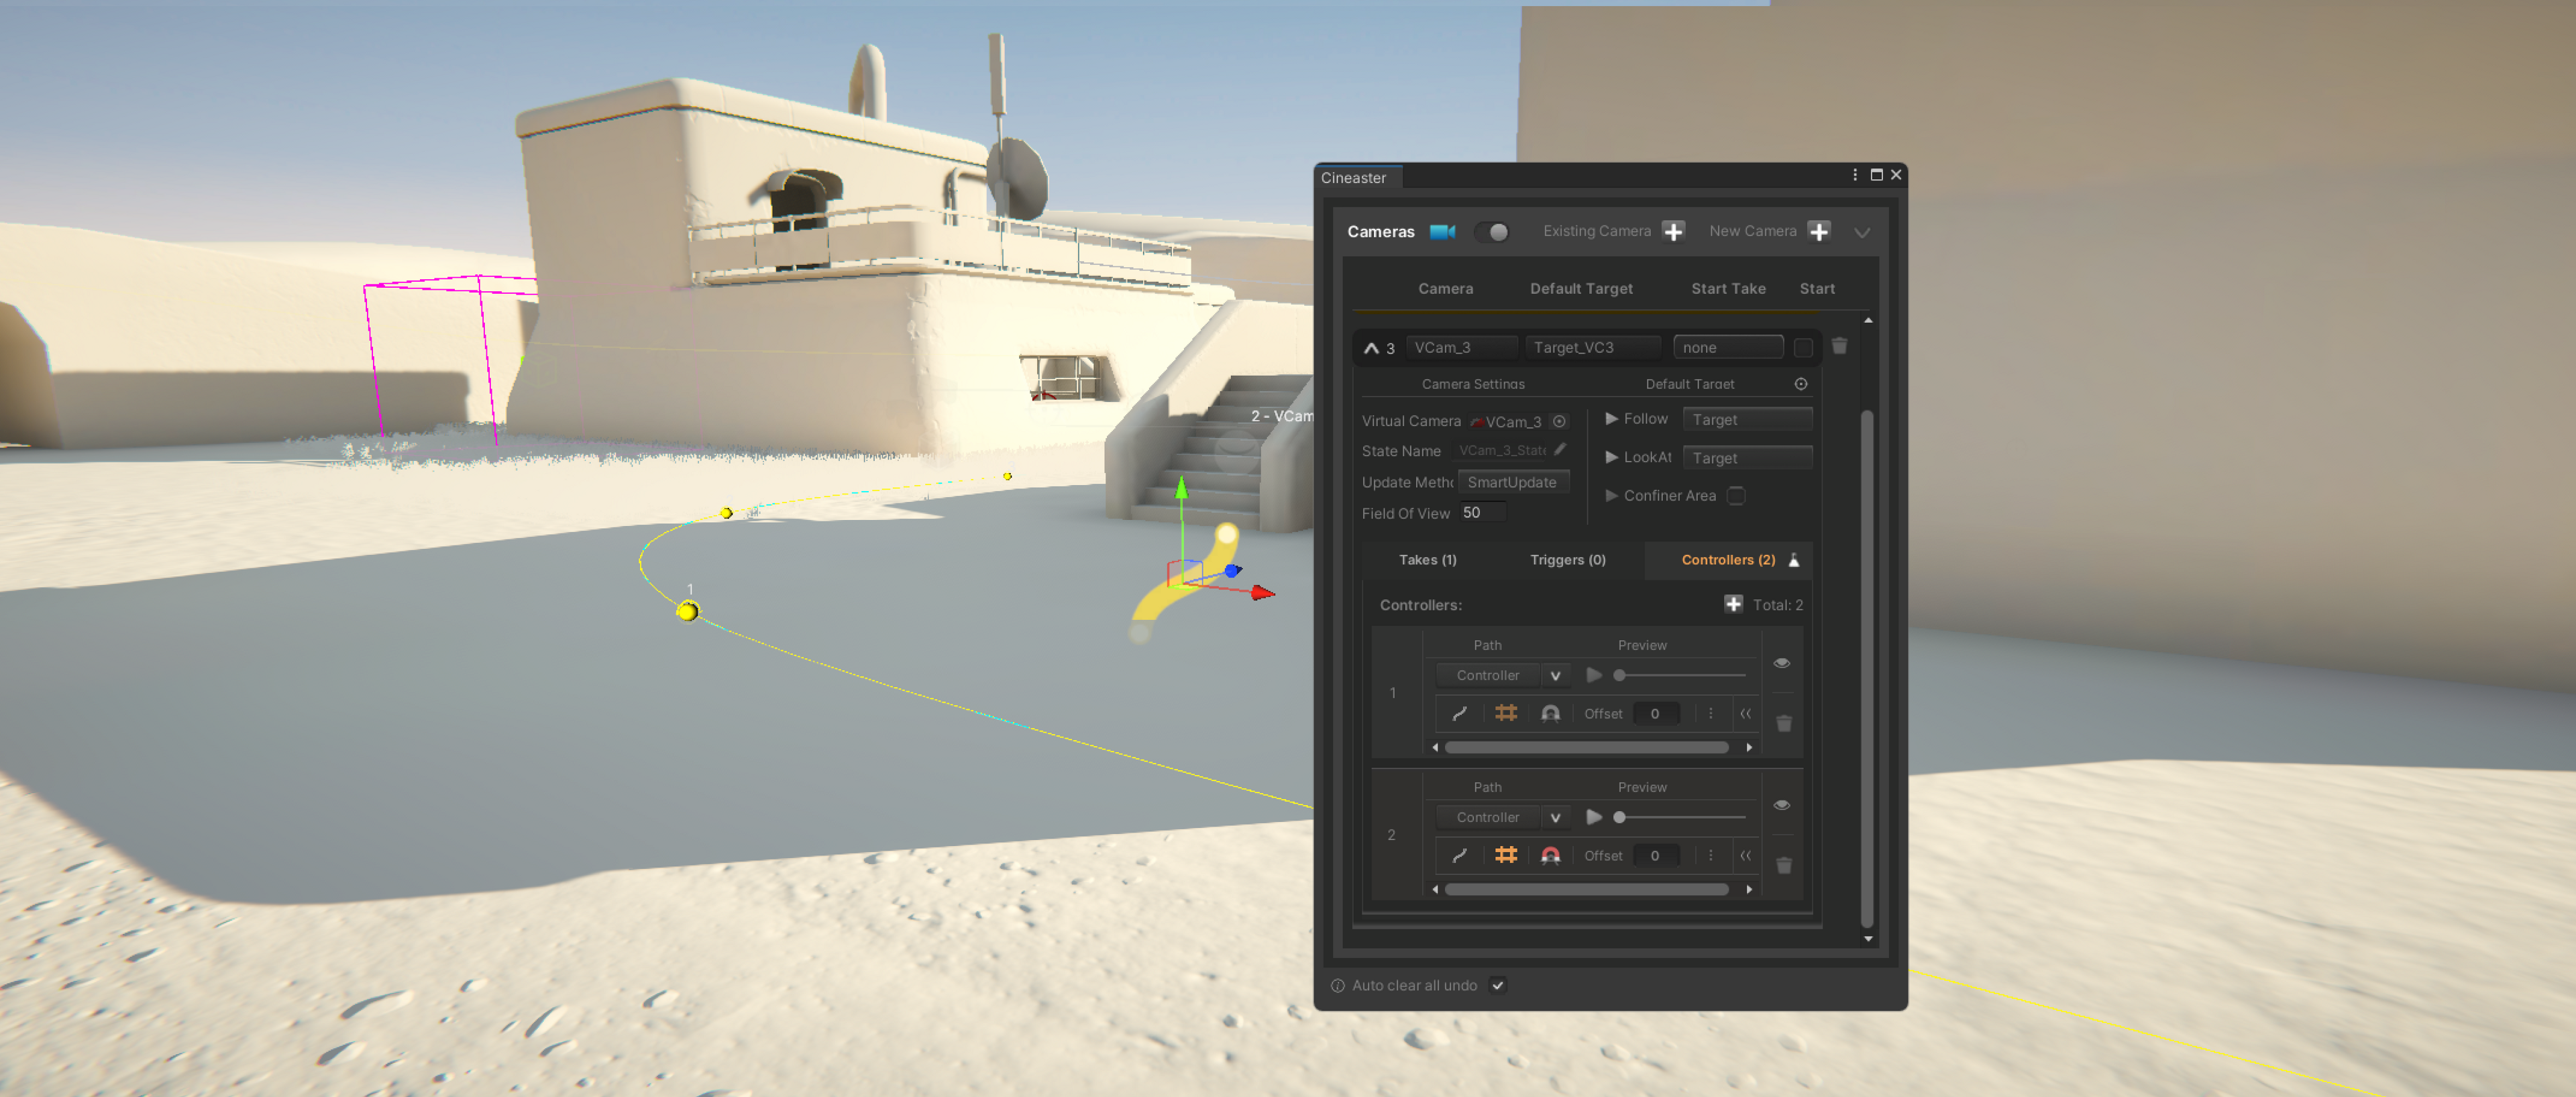The height and width of the screenshot is (1097, 2576).
Task: Play the preview of controller 2
Action: (1594, 817)
